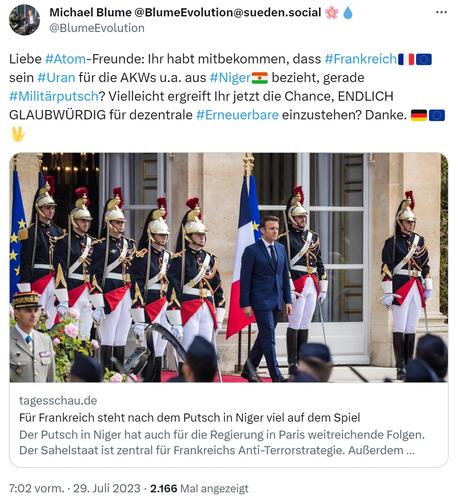
Task: Click the #Uran hashtag
Action: click(x=56, y=78)
